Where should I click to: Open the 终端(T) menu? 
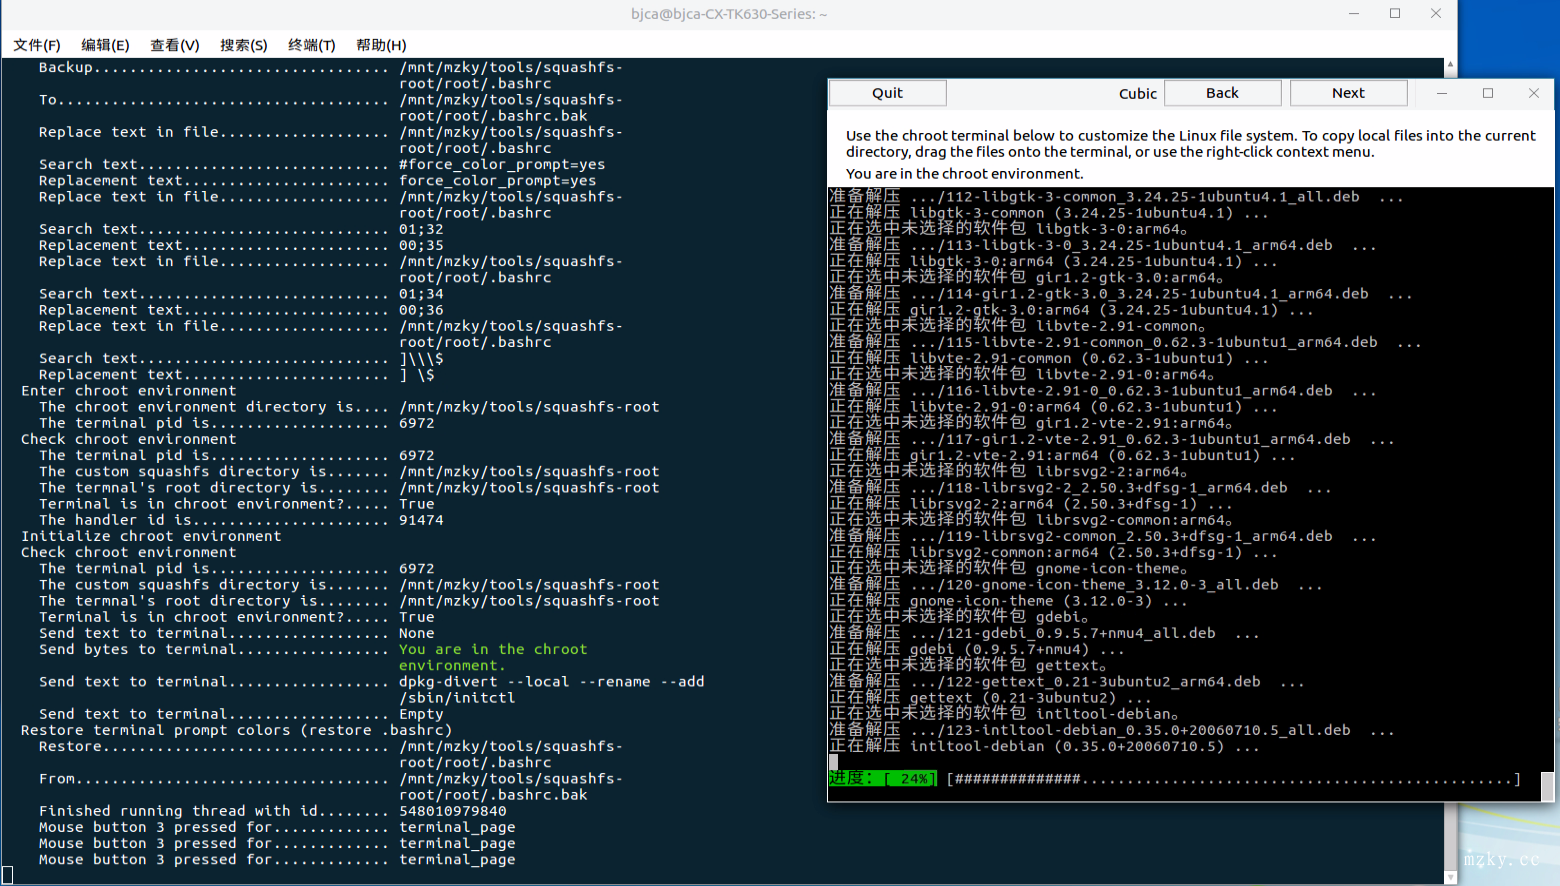[312, 45]
